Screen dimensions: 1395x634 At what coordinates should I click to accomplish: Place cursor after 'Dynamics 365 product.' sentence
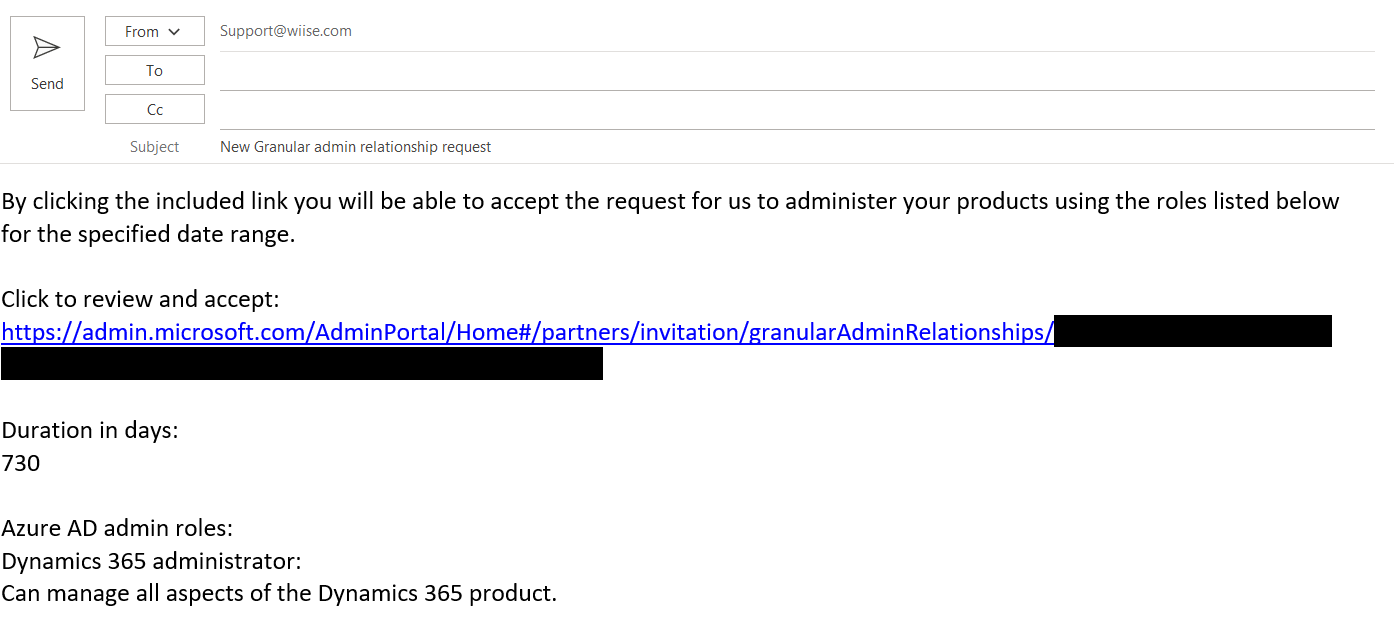click(558, 593)
